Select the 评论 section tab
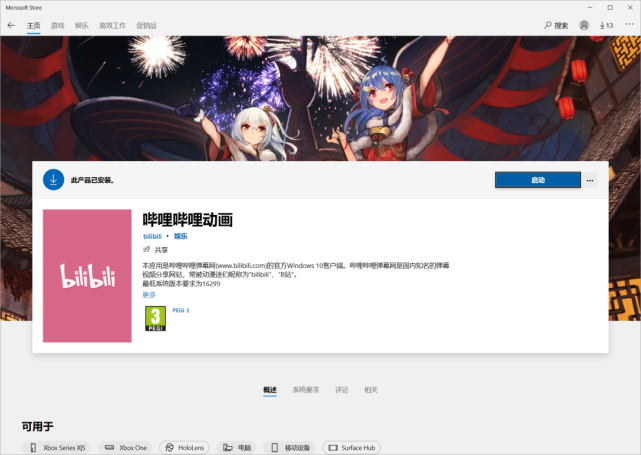Screen dimensions: 641x455 [342, 390]
